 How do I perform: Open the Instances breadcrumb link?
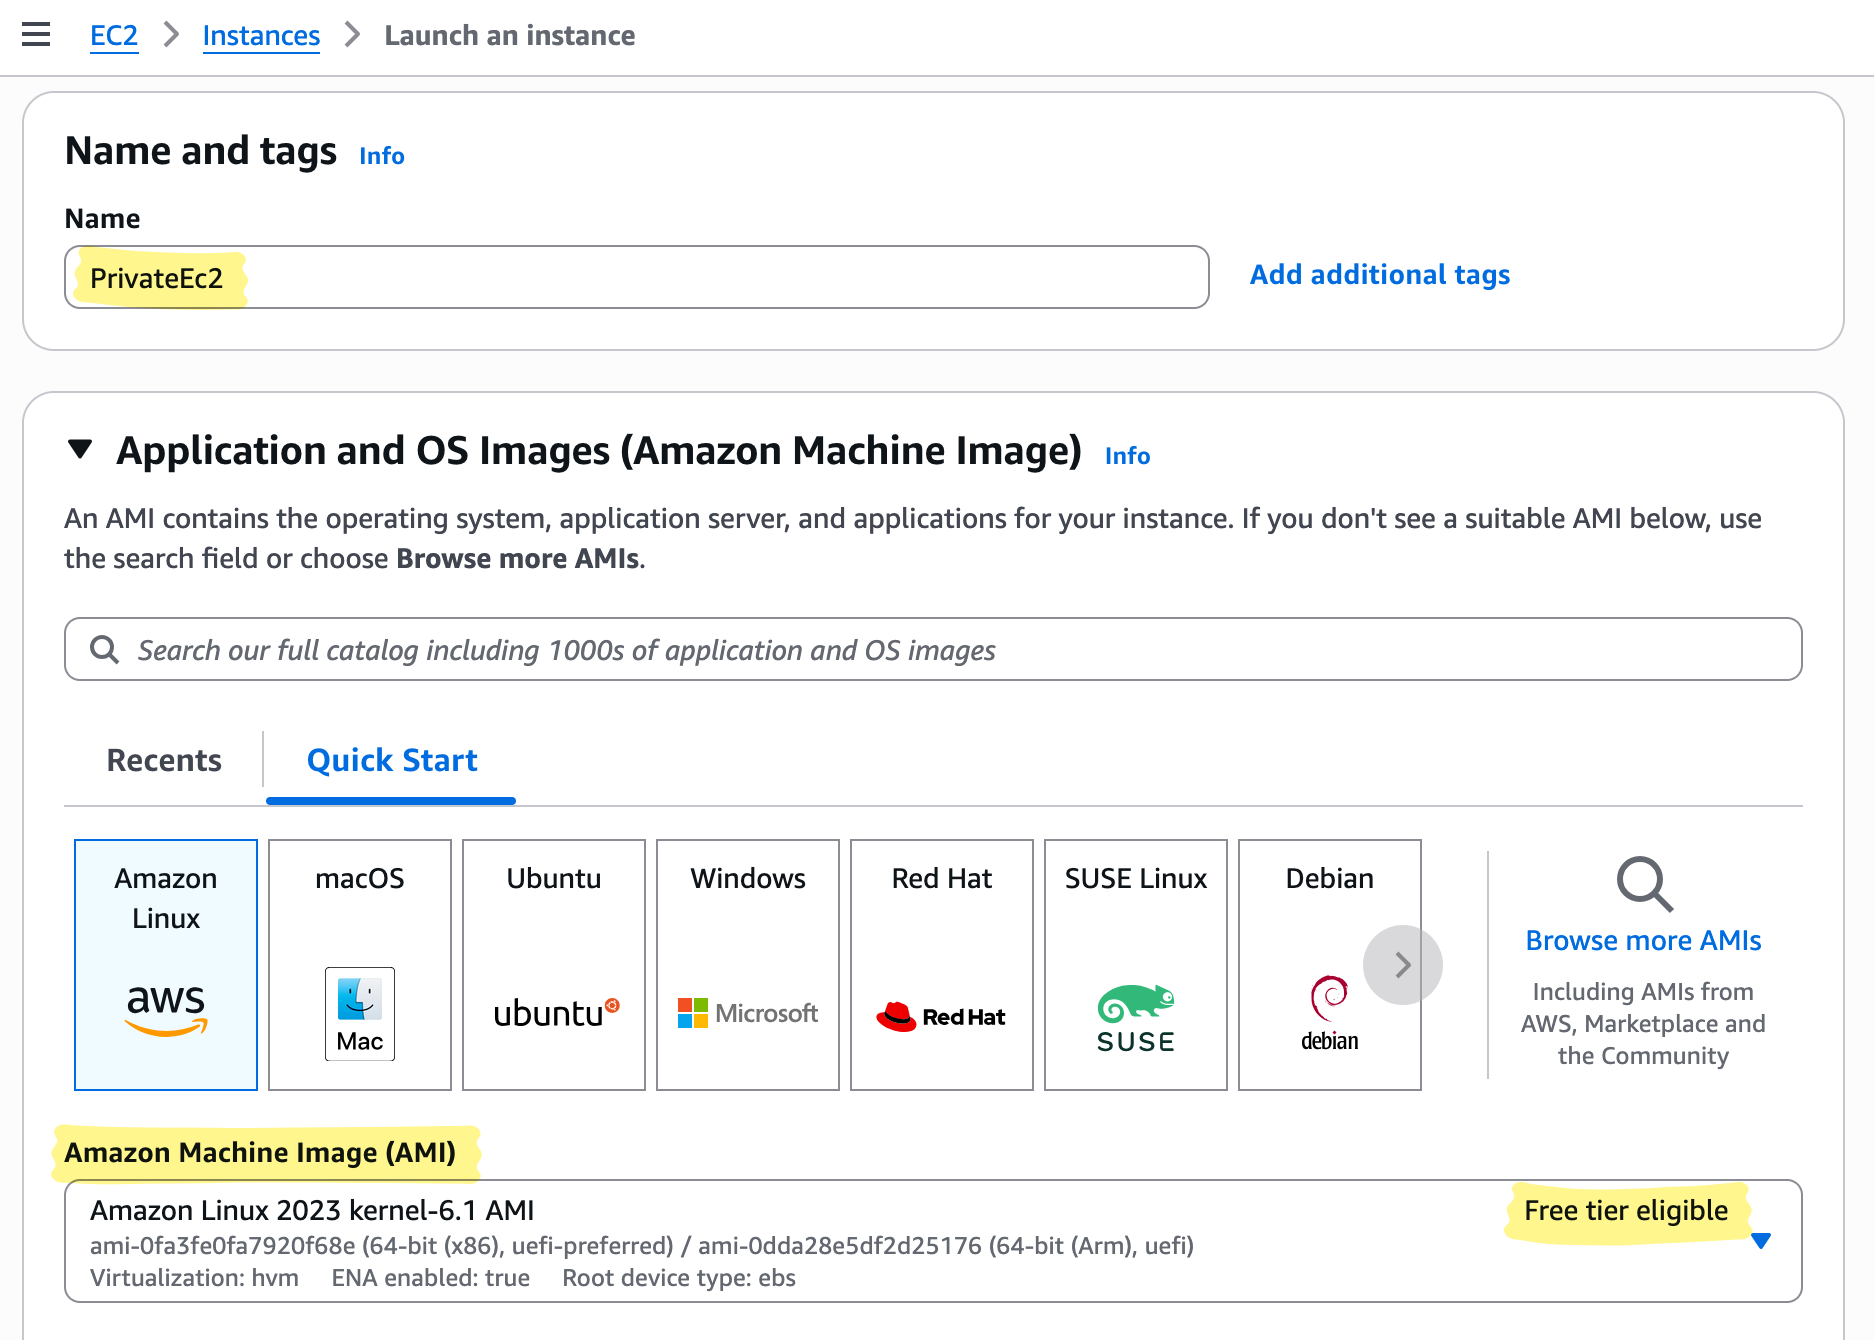pos(261,36)
